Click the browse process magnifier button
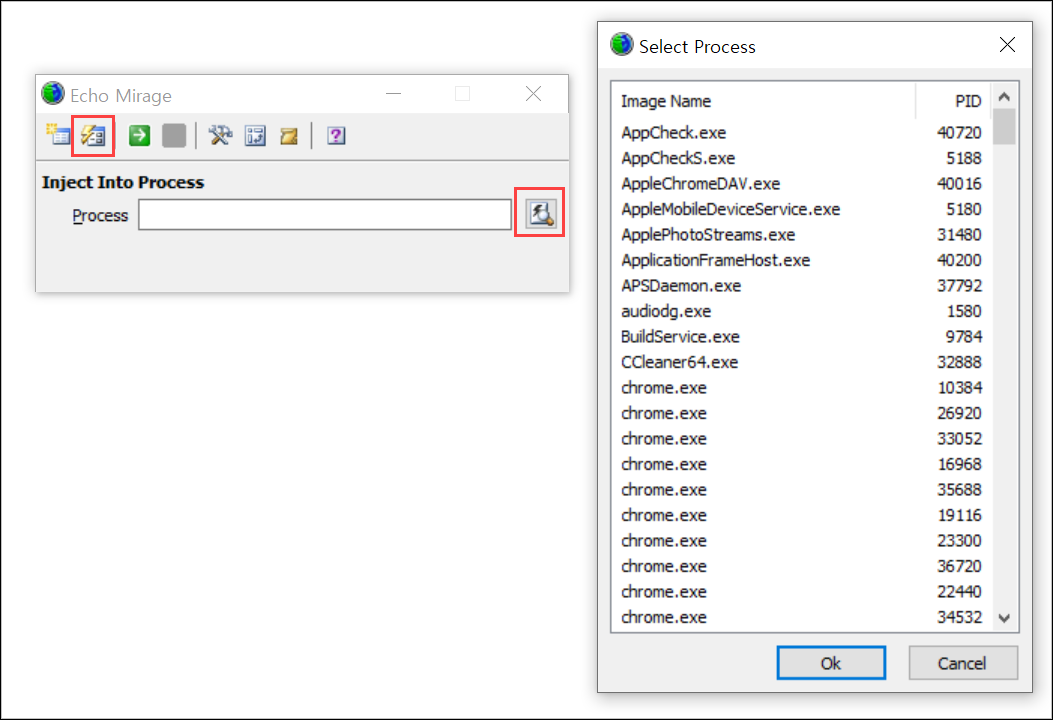This screenshot has height=720, width=1053. 540,214
